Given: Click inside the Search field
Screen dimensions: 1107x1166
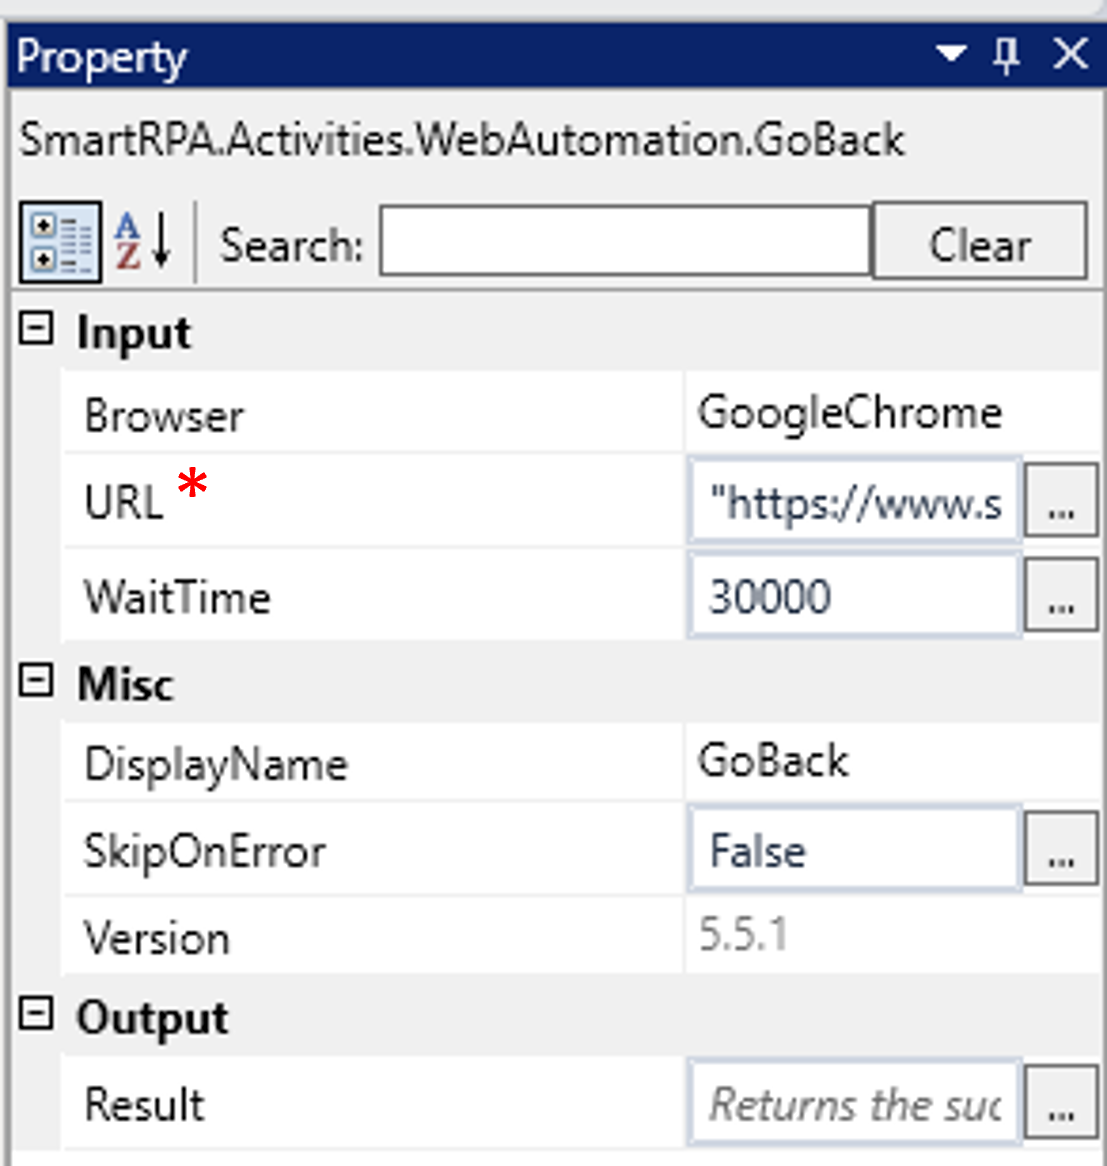Looking at the screenshot, I should point(620,241).
